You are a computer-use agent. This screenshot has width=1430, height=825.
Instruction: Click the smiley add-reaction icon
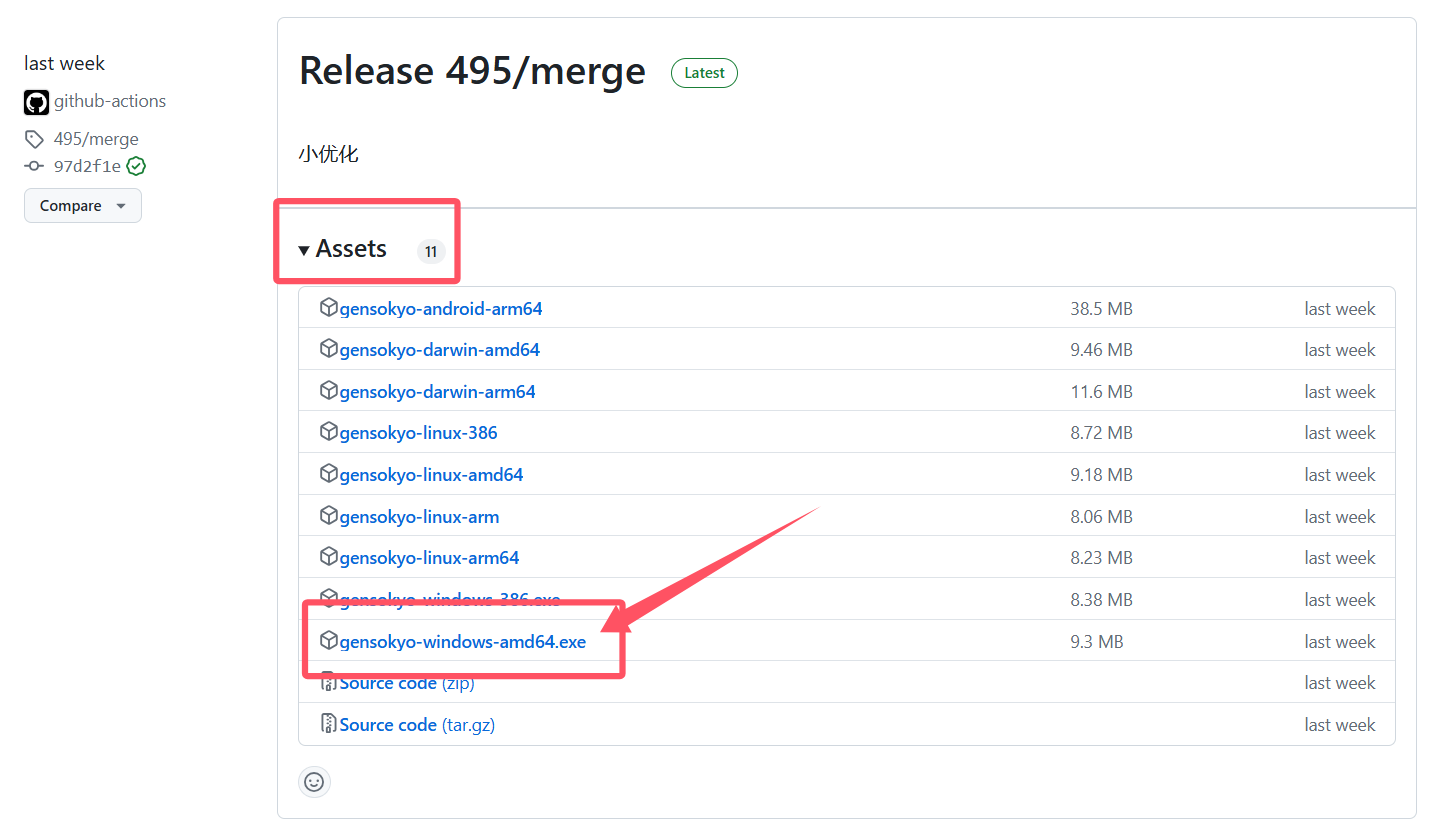(314, 782)
